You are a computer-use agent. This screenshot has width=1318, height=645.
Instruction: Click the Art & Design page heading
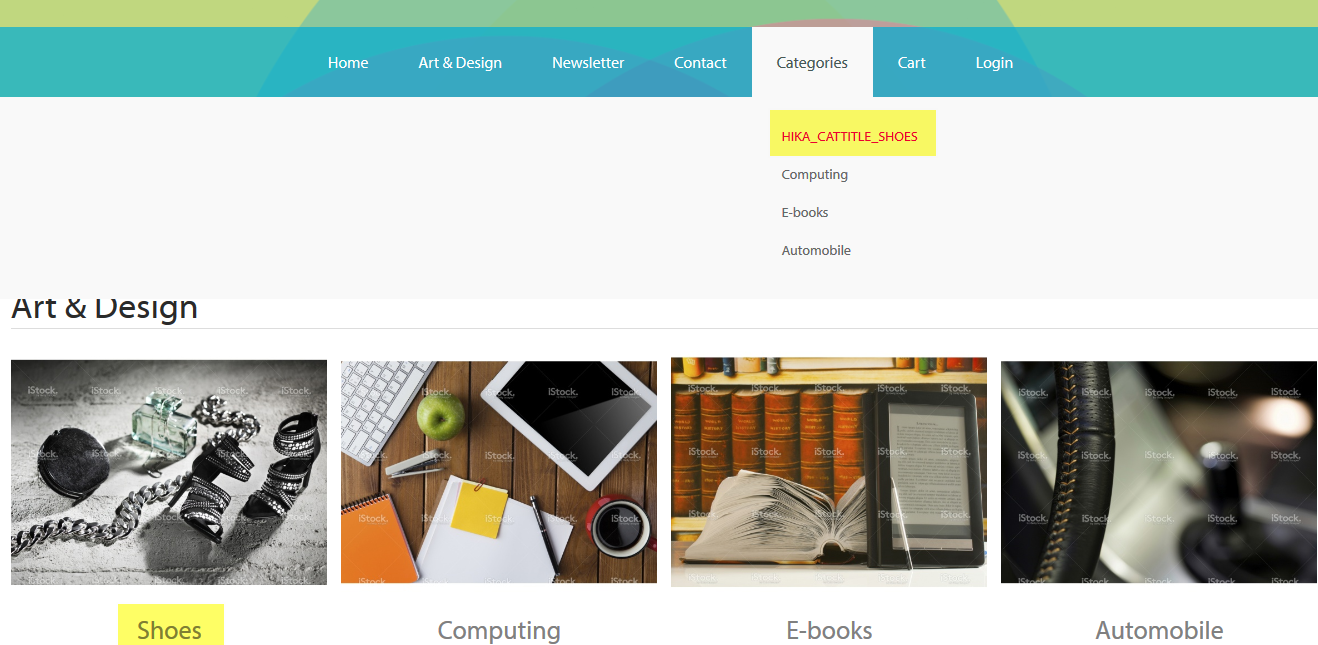tap(104, 308)
